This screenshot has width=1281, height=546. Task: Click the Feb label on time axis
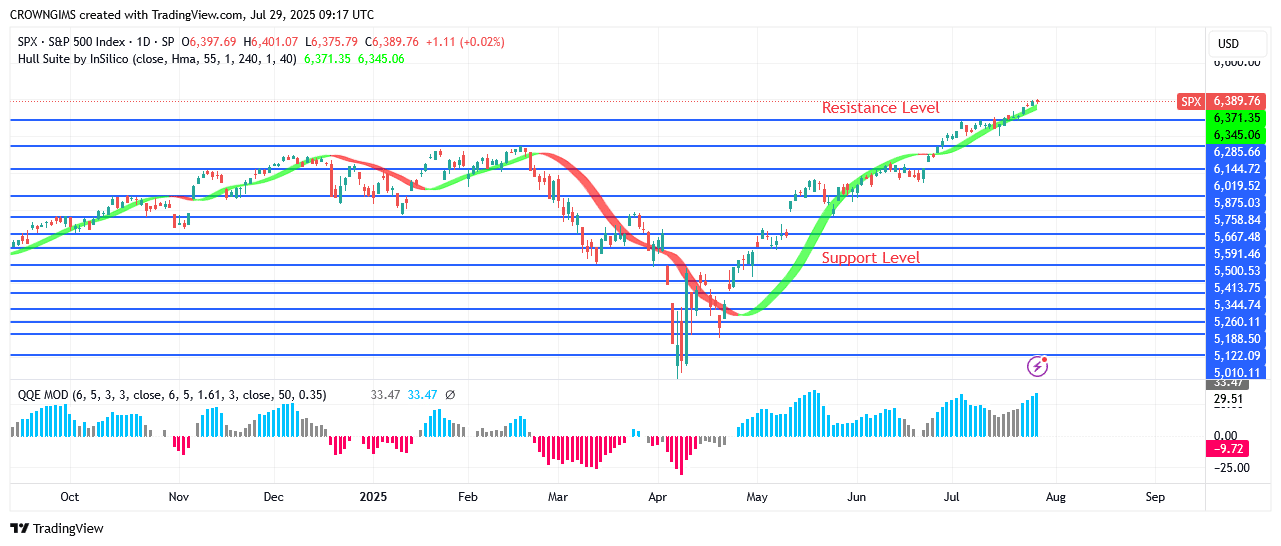click(466, 496)
